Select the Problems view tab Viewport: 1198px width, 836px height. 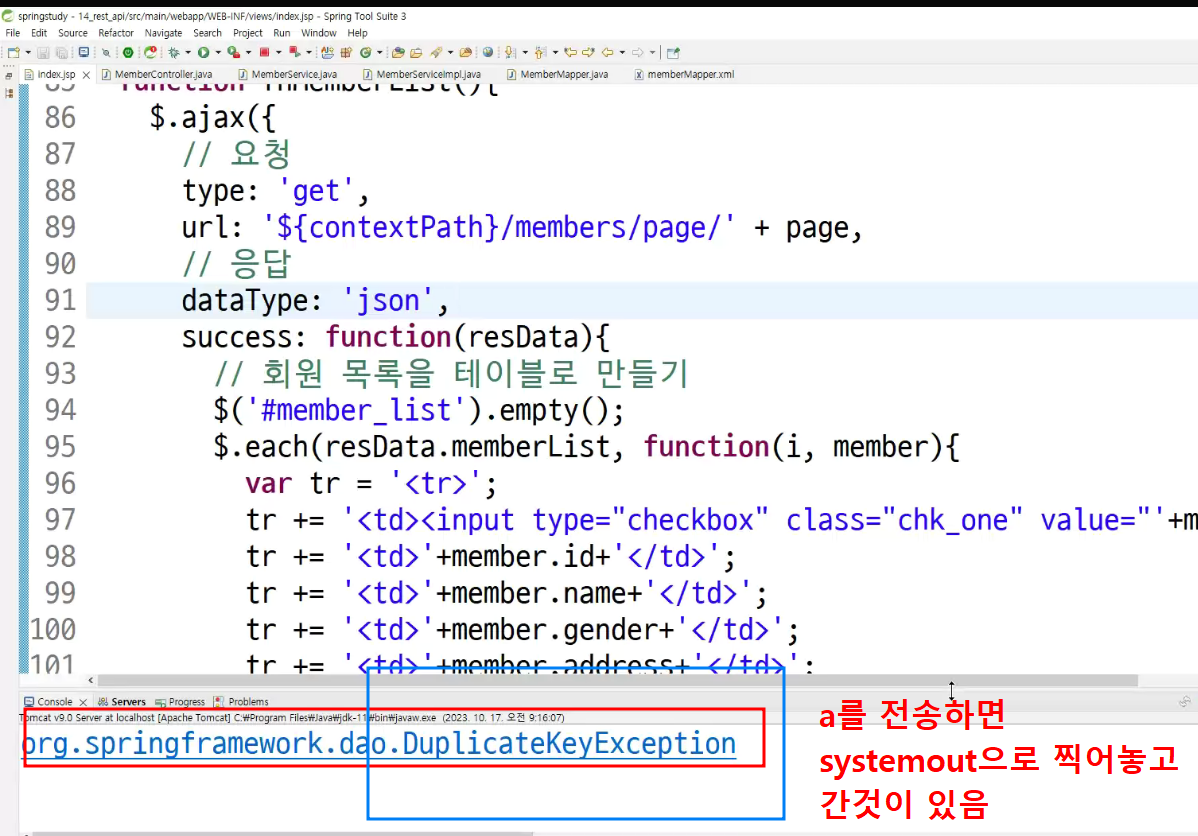pos(241,702)
